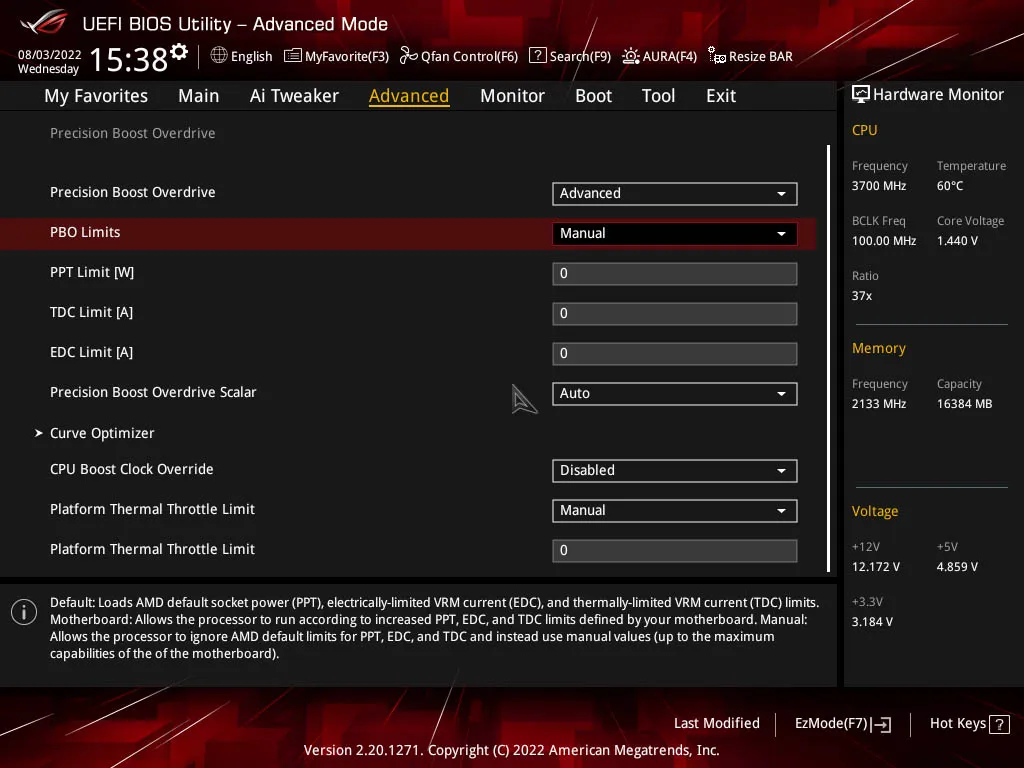Viewport: 1024px width, 768px height.
Task: Click the Hot Keys question mark box
Action: (x=999, y=724)
